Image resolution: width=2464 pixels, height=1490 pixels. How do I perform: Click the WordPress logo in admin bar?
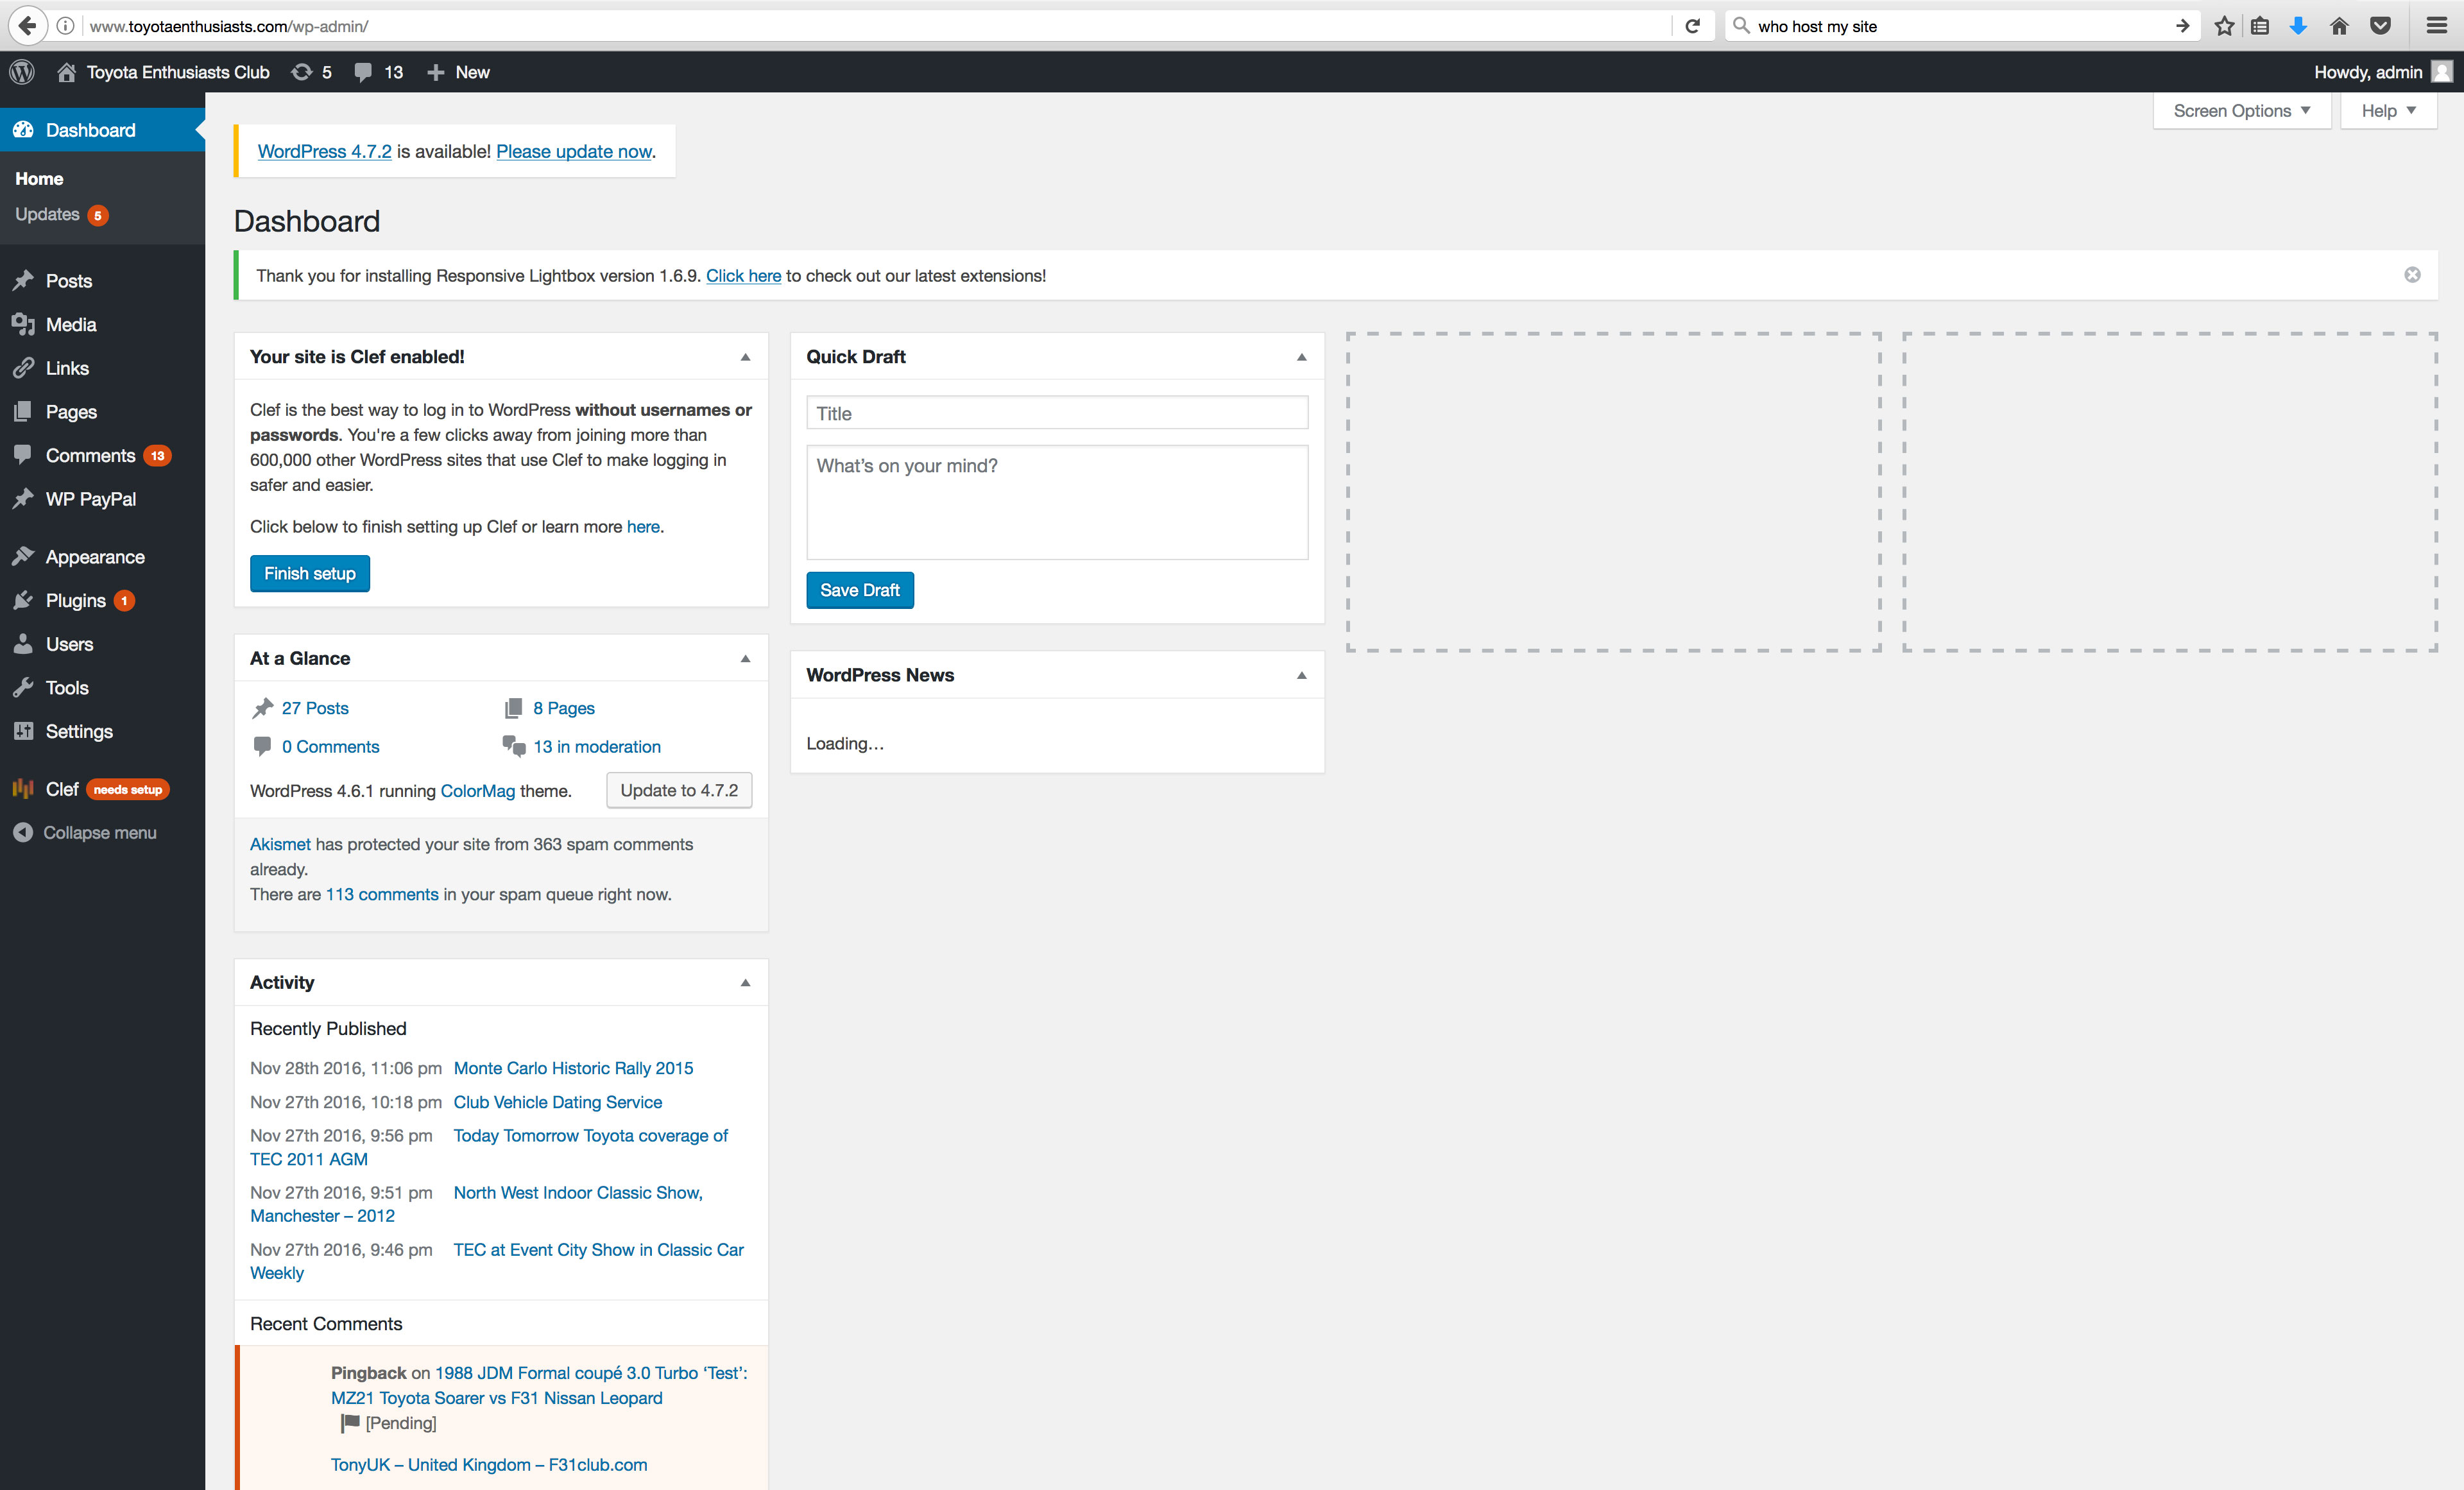(x=22, y=72)
